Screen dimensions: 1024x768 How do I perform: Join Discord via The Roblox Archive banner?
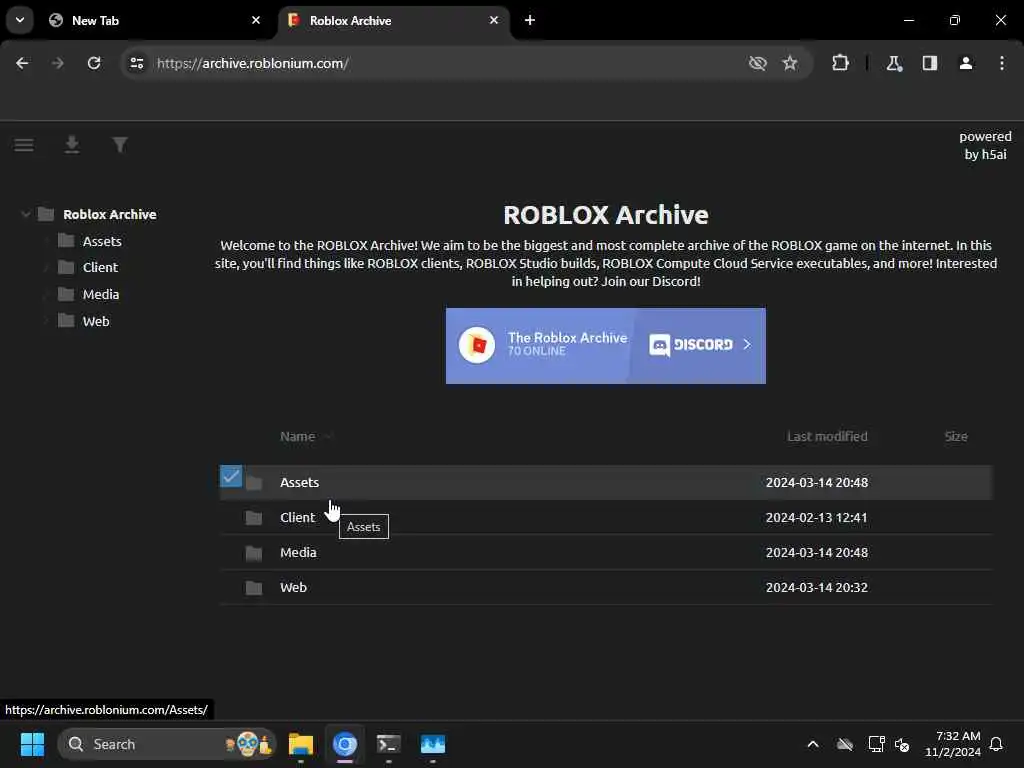click(605, 345)
